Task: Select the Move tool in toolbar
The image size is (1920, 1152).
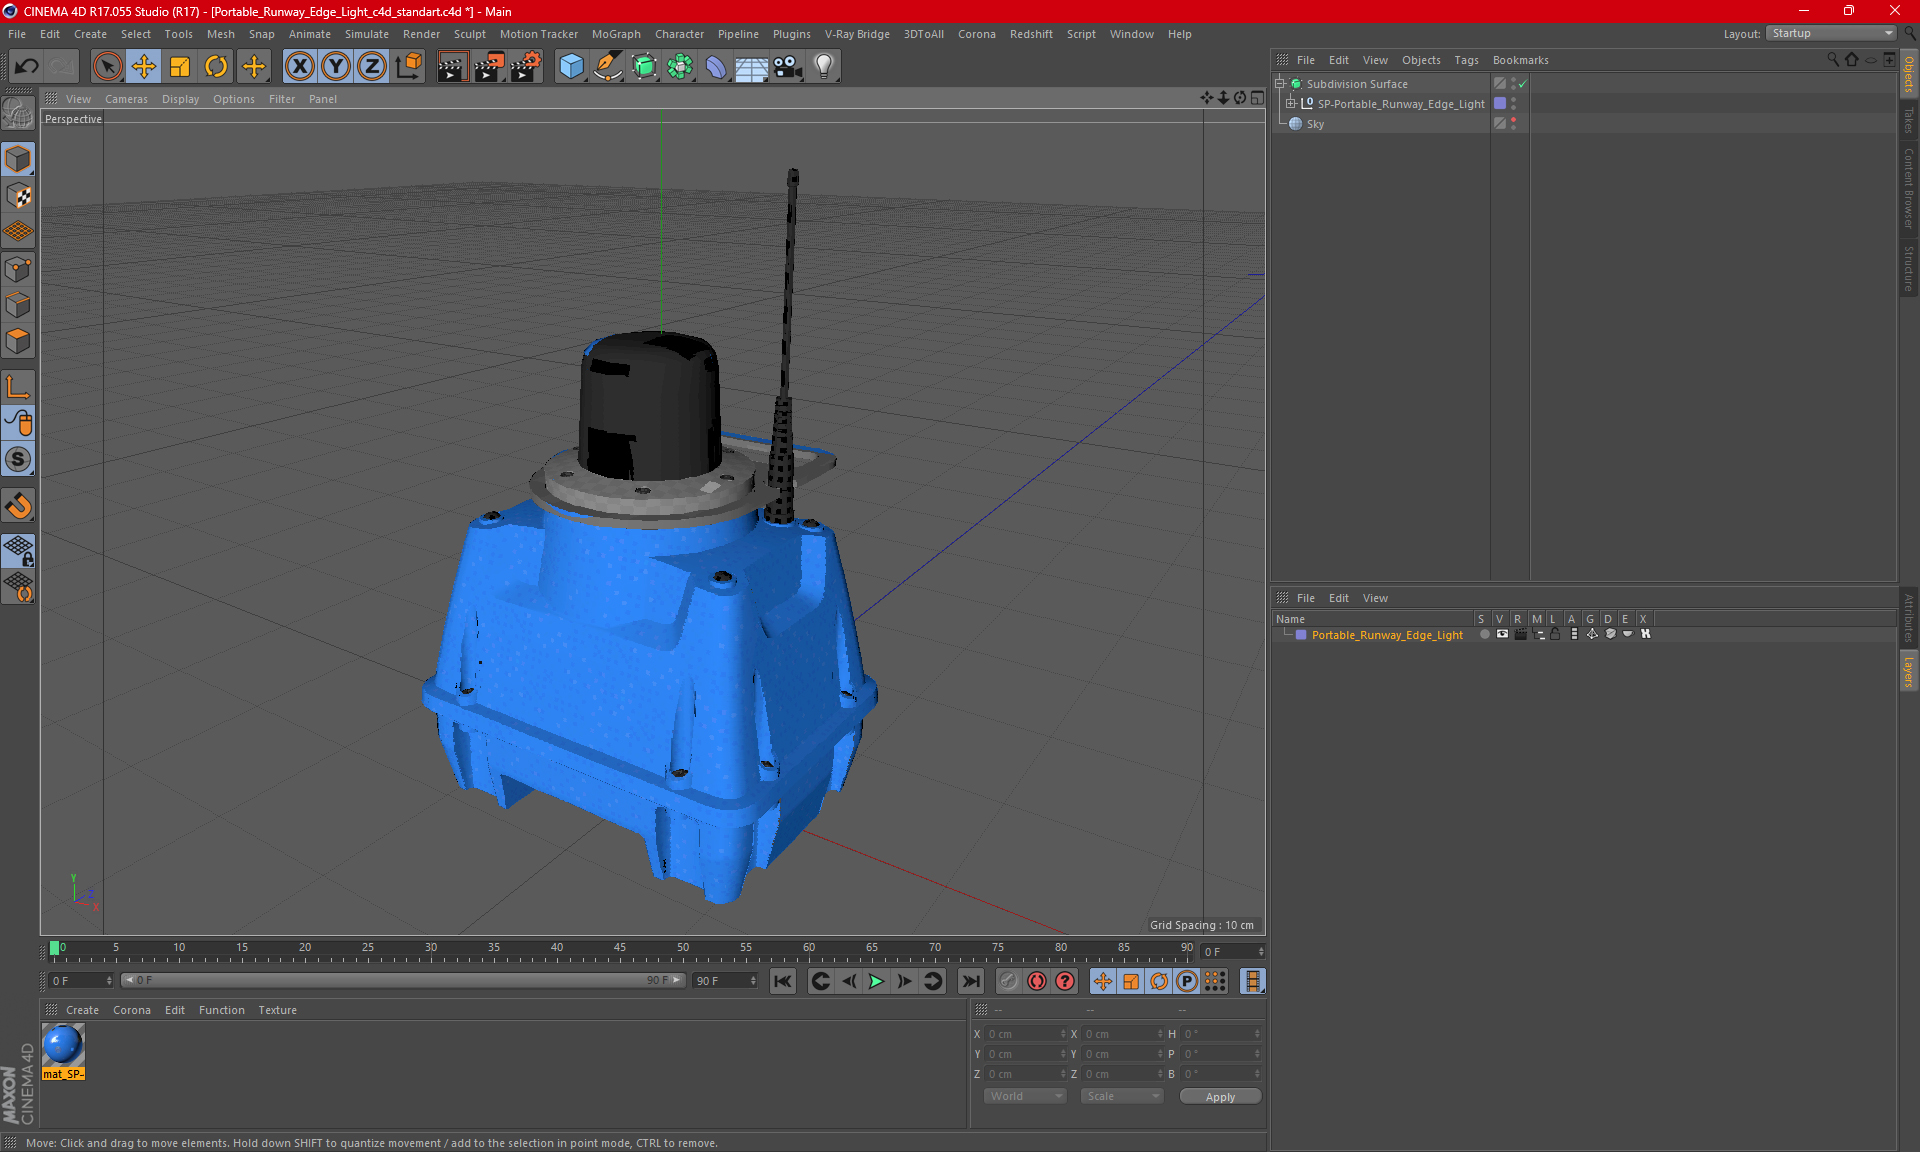Action: (x=144, y=67)
